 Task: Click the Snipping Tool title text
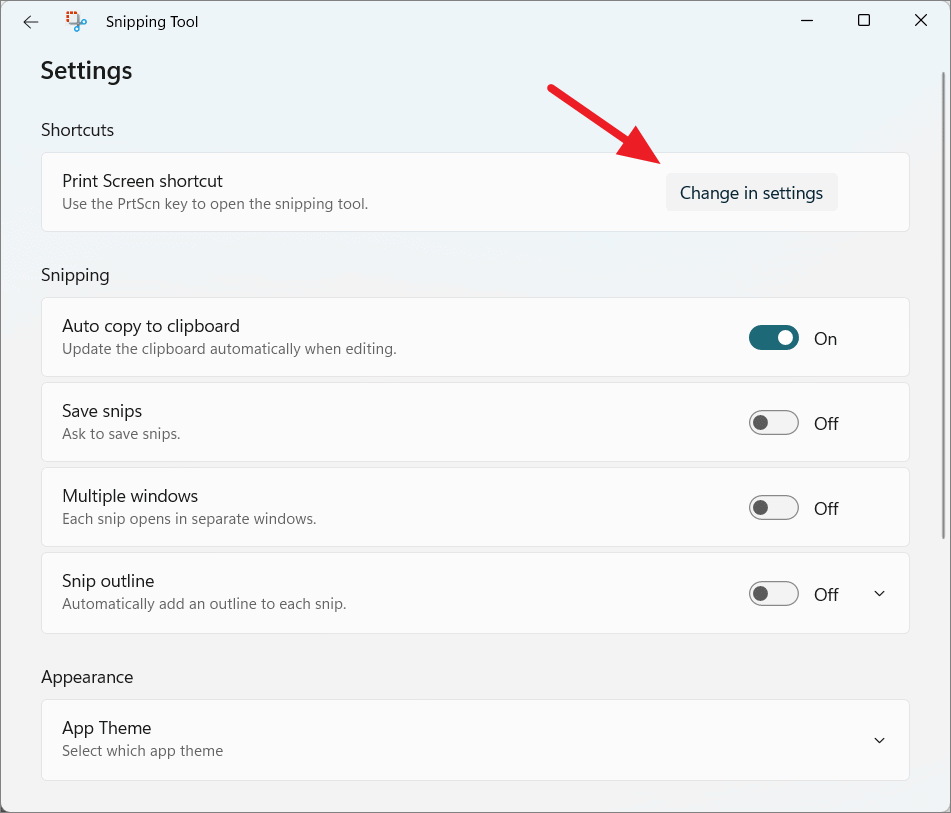pyautogui.click(x=151, y=21)
